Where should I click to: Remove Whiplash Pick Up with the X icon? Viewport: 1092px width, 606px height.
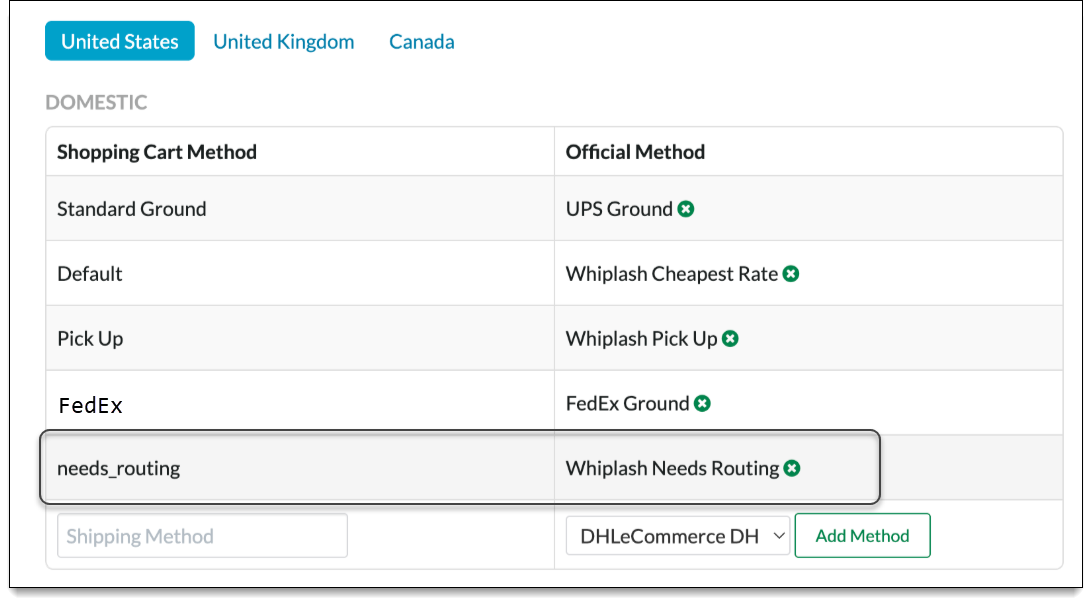pyautogui.click(x=731, y=338)
